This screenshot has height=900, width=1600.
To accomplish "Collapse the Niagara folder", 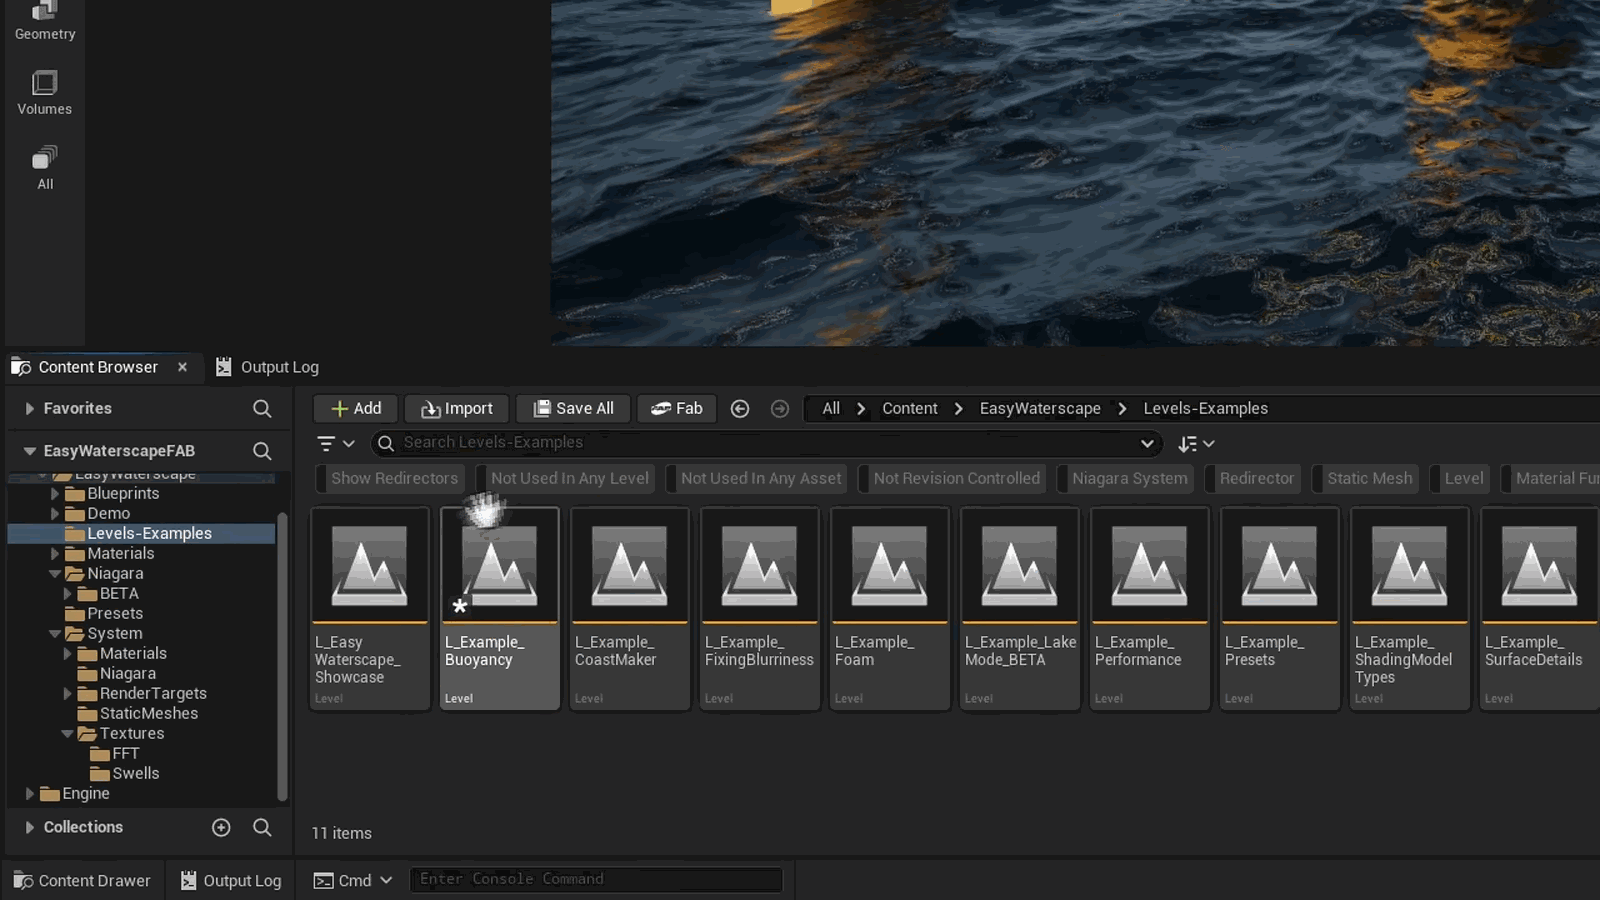I will click(x=55, y=574).
